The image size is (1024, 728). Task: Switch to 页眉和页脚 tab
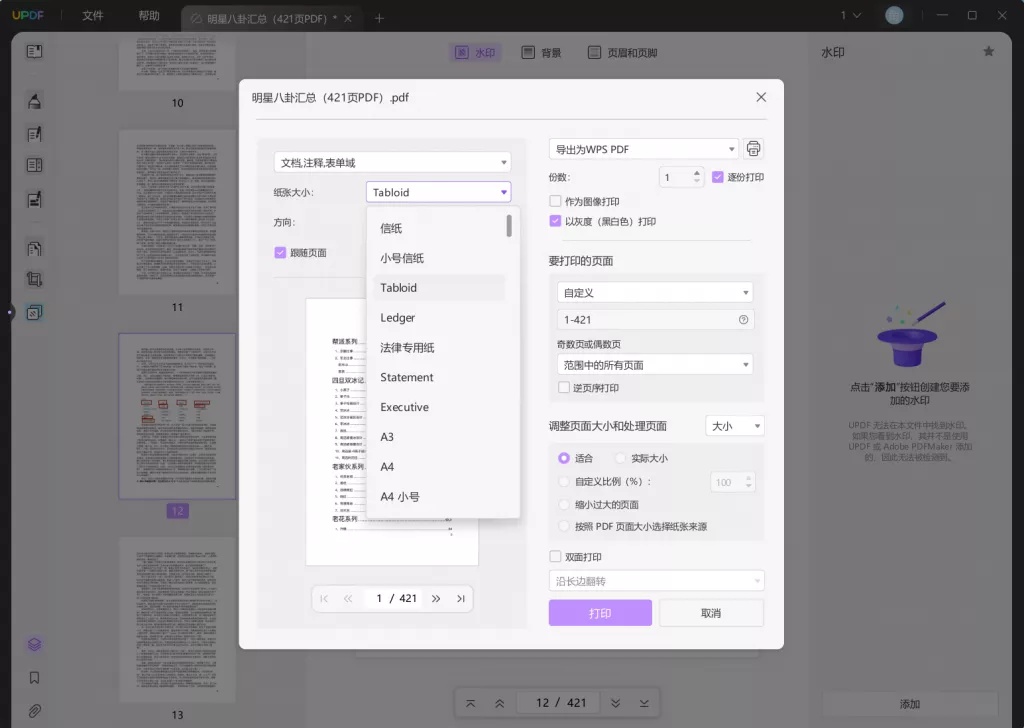[x=622, y=53]
